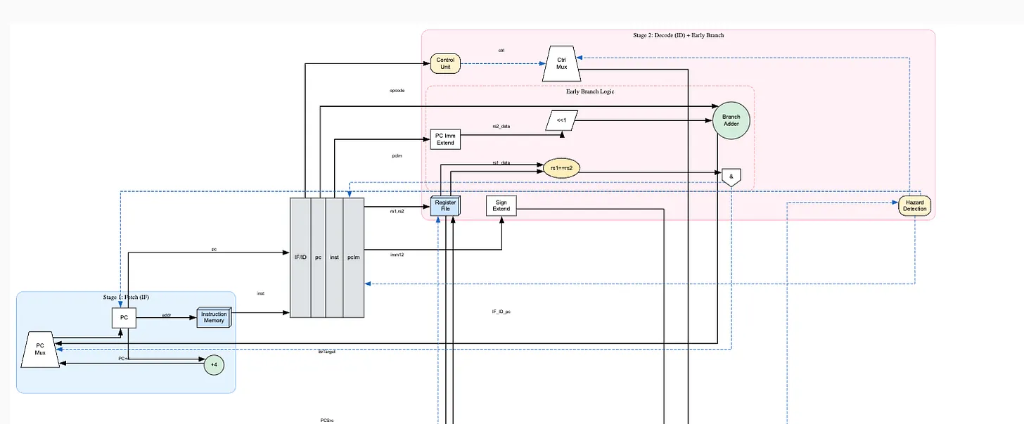Select the PC Mux trapezoid
Viewport: 1024px width, 424px height.
[40, 350]
